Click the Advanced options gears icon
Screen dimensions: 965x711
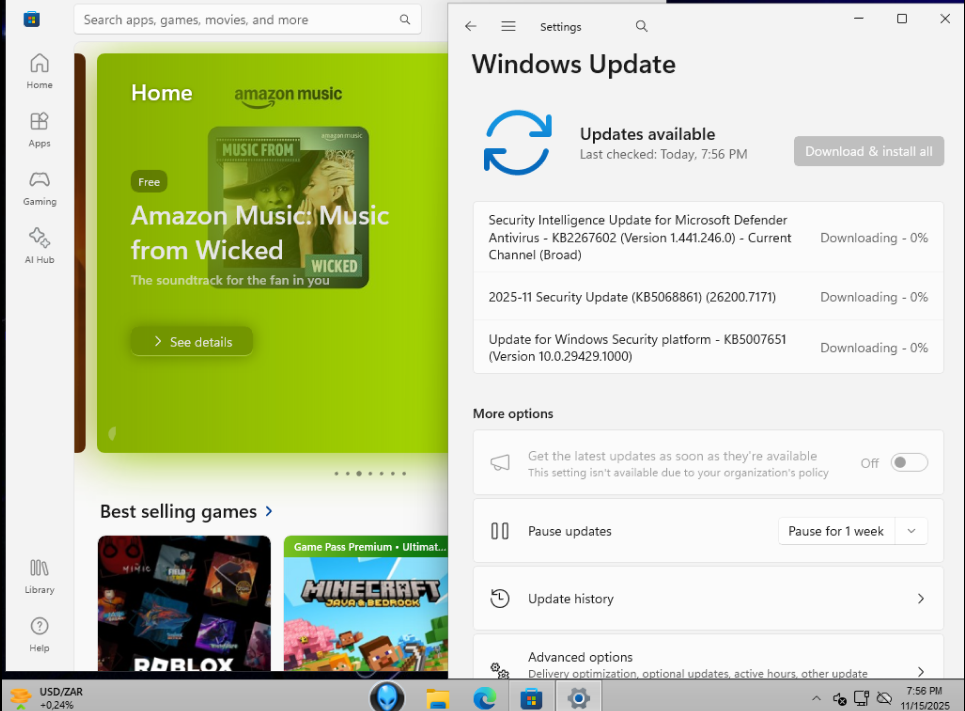500,669
